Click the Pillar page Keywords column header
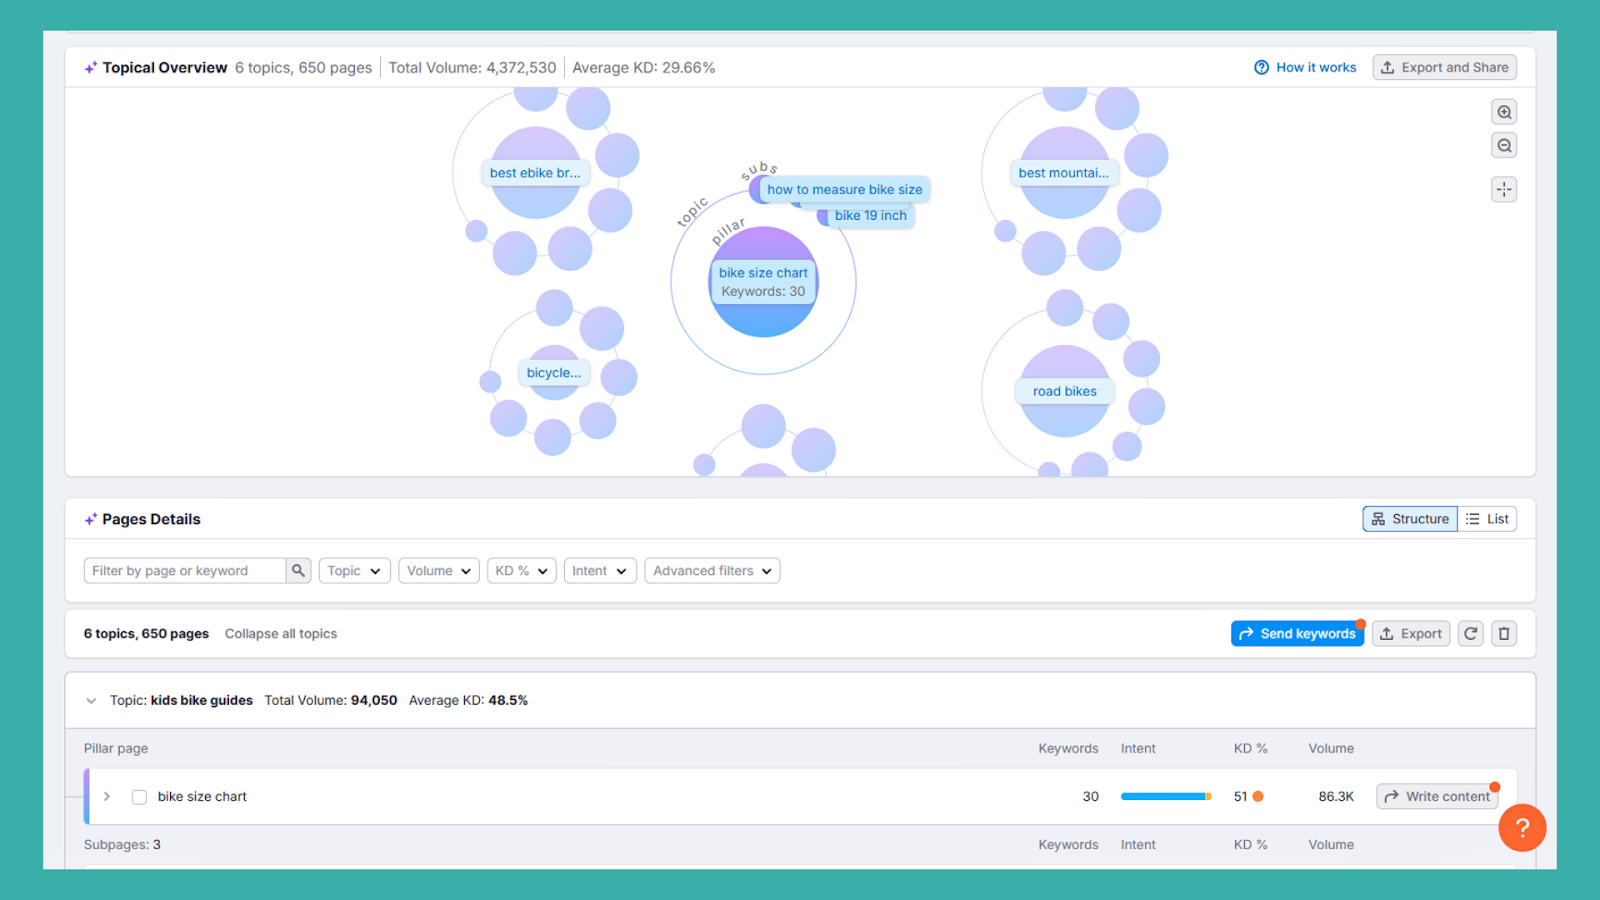The image size is (1600, 900). [1068, 748]
